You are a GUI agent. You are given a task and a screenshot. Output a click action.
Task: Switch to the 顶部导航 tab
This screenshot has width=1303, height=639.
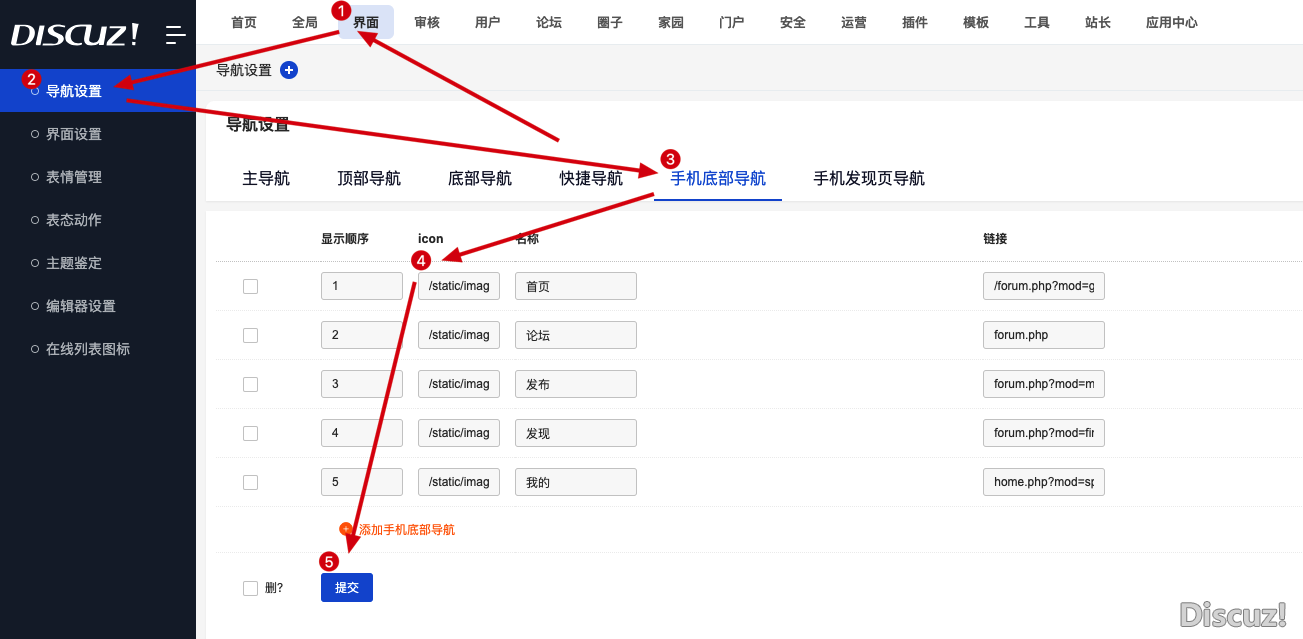369,177
